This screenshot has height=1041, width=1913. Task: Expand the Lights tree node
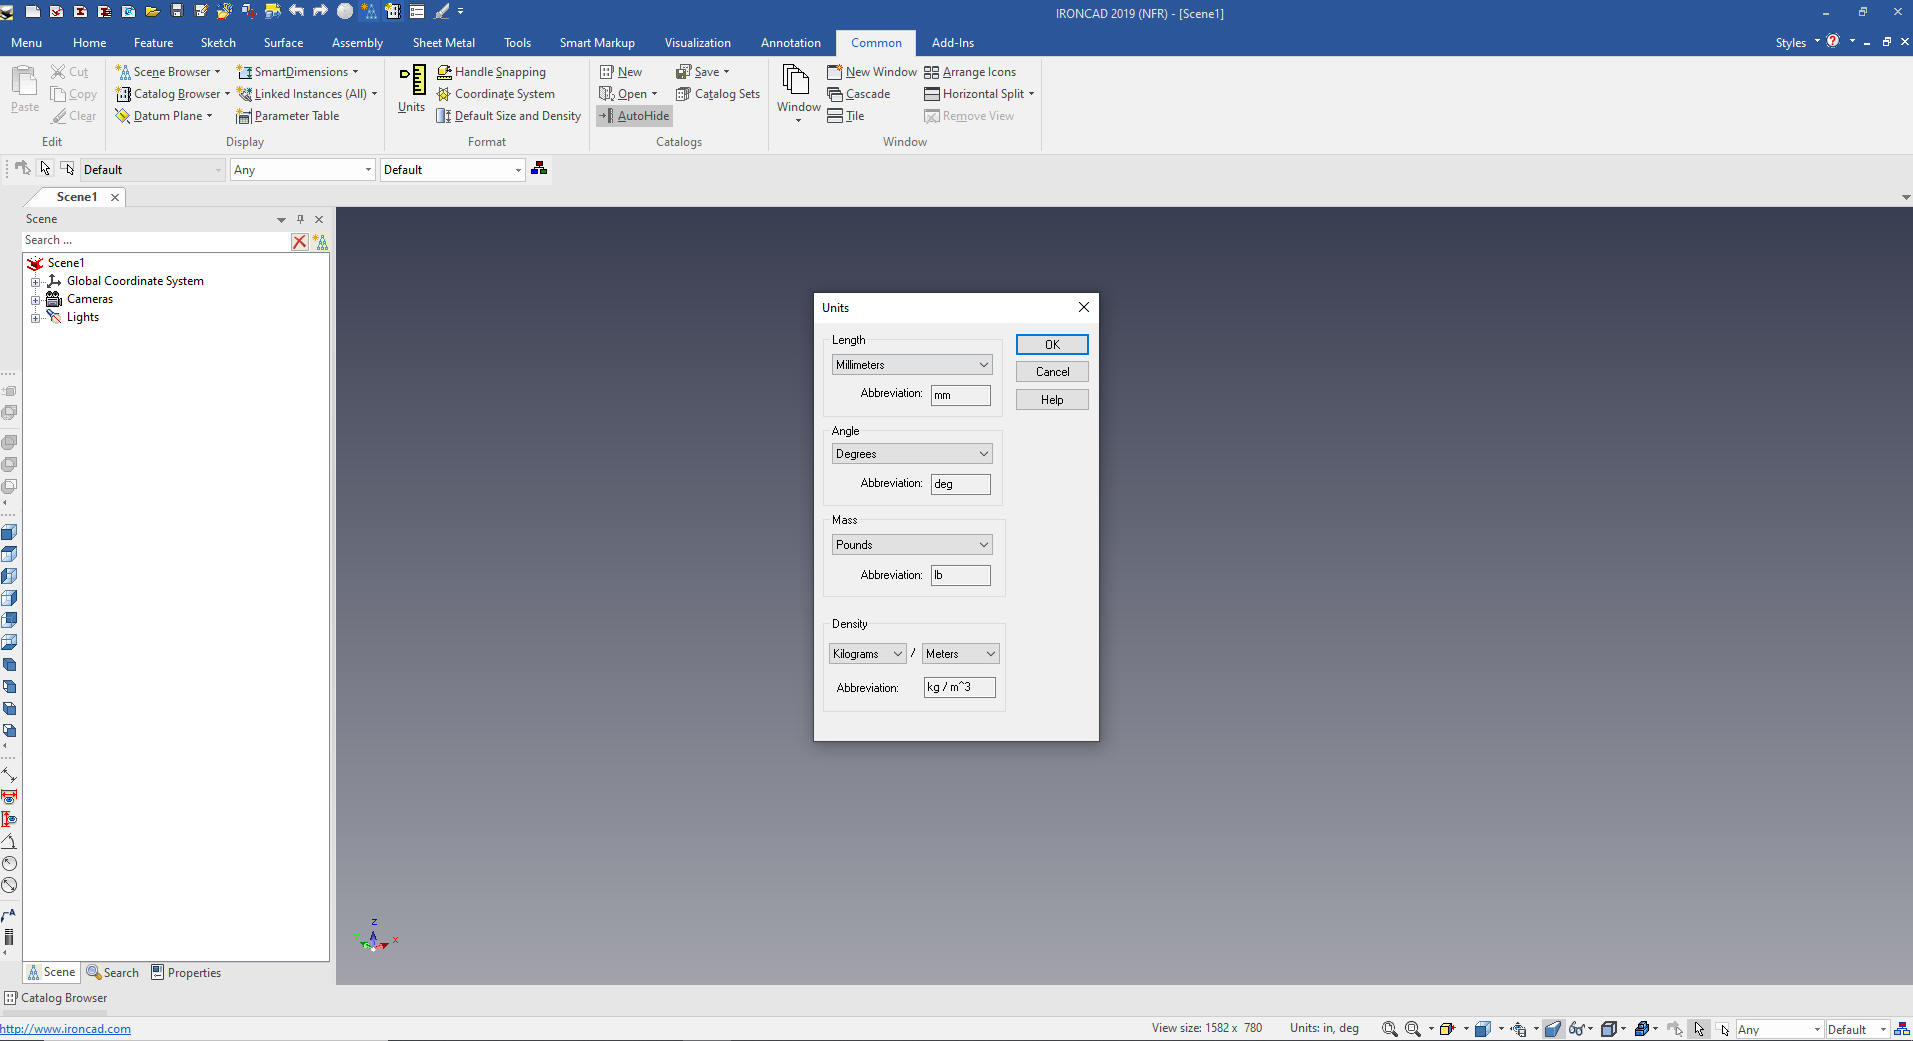tap(36, 318)
